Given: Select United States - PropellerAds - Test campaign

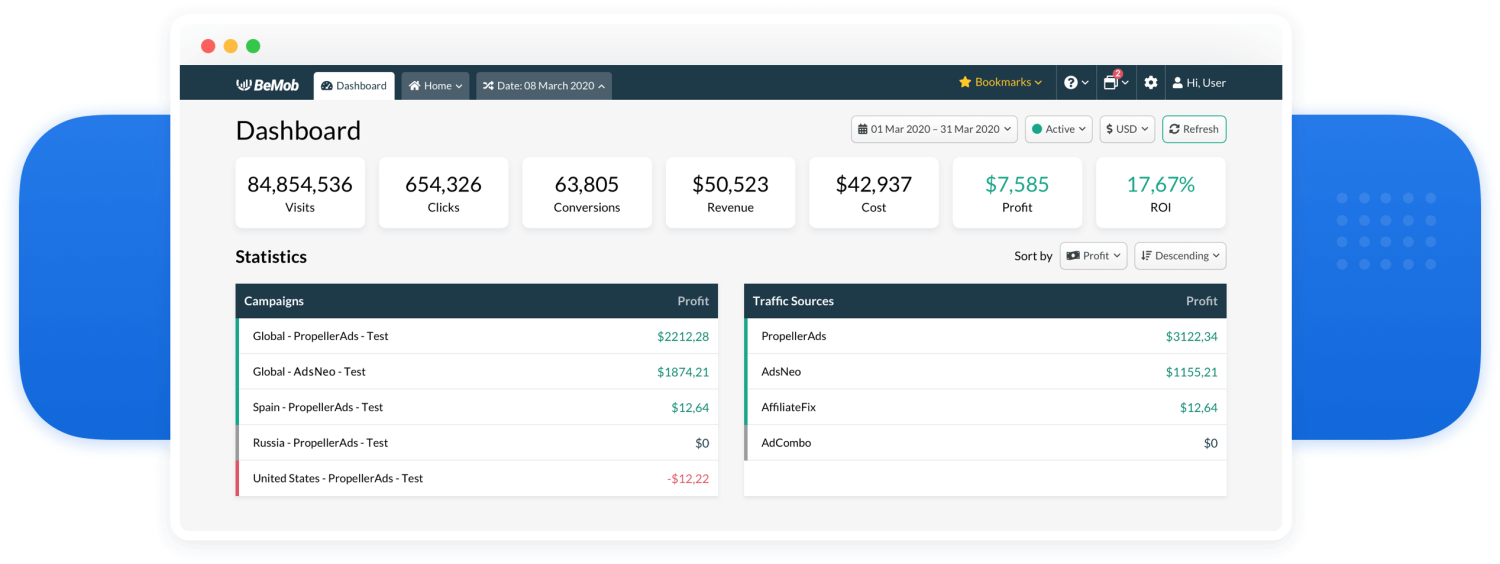Looking at the screenshot, I should pos(477,478).
